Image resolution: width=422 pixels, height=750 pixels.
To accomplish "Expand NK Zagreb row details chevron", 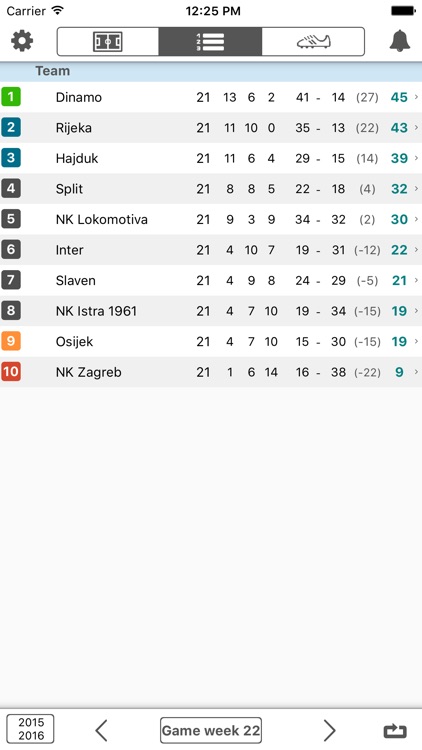I will (x=416, y=372).
